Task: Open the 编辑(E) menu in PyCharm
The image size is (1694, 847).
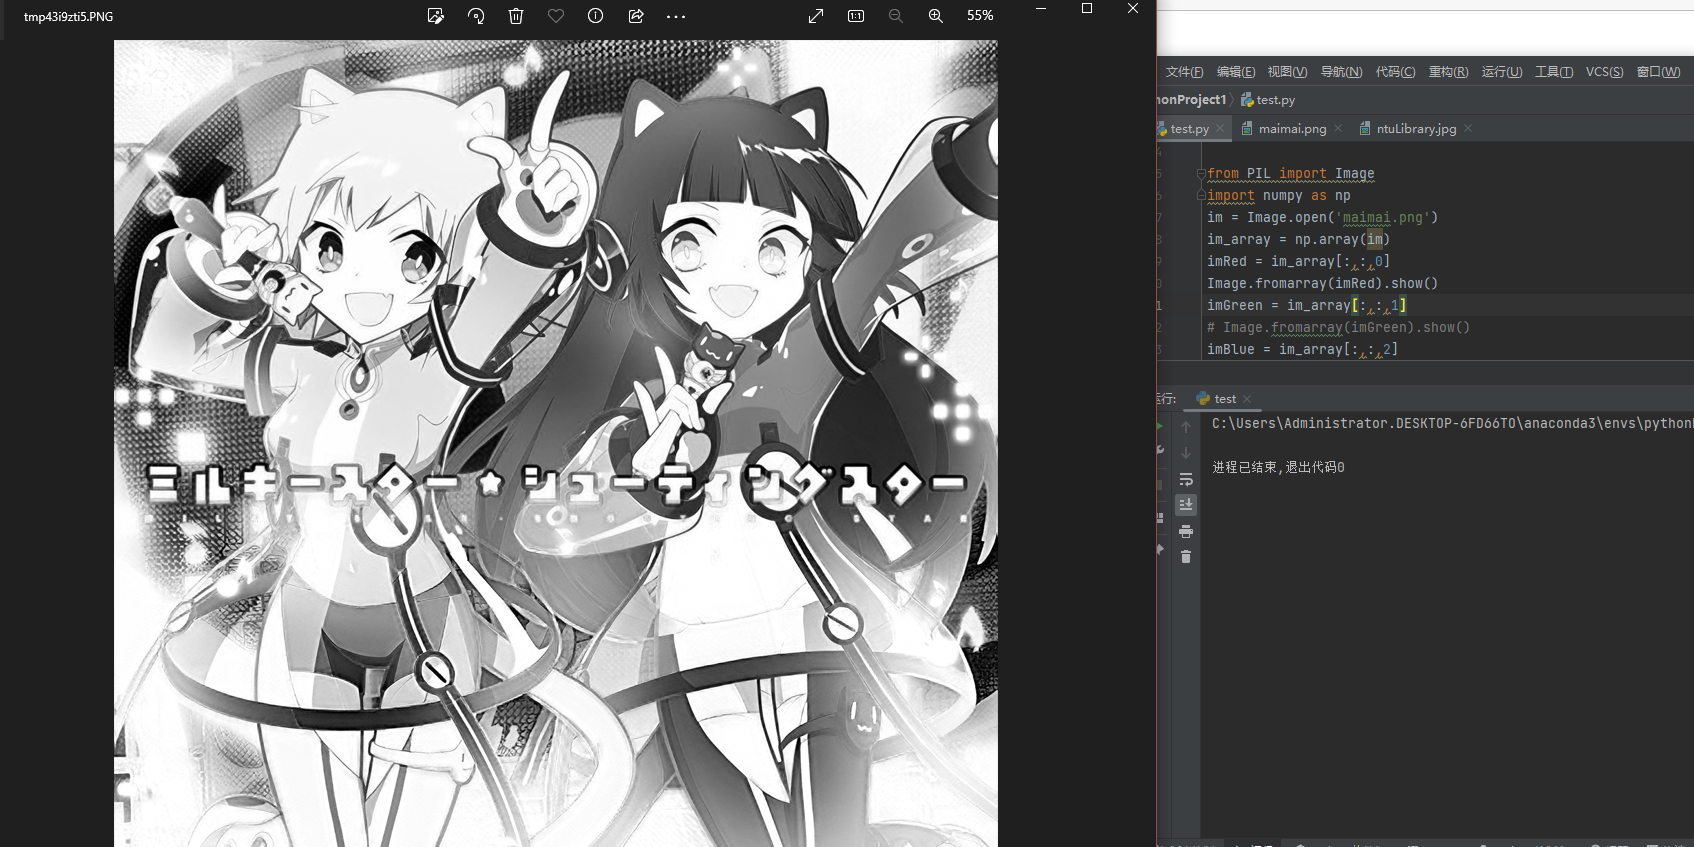Action: 1236,72
